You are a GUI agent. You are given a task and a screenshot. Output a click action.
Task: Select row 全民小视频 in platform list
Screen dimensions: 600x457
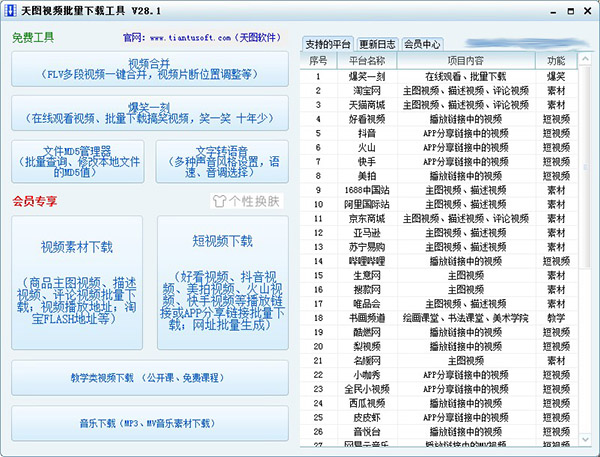(439, 389)
